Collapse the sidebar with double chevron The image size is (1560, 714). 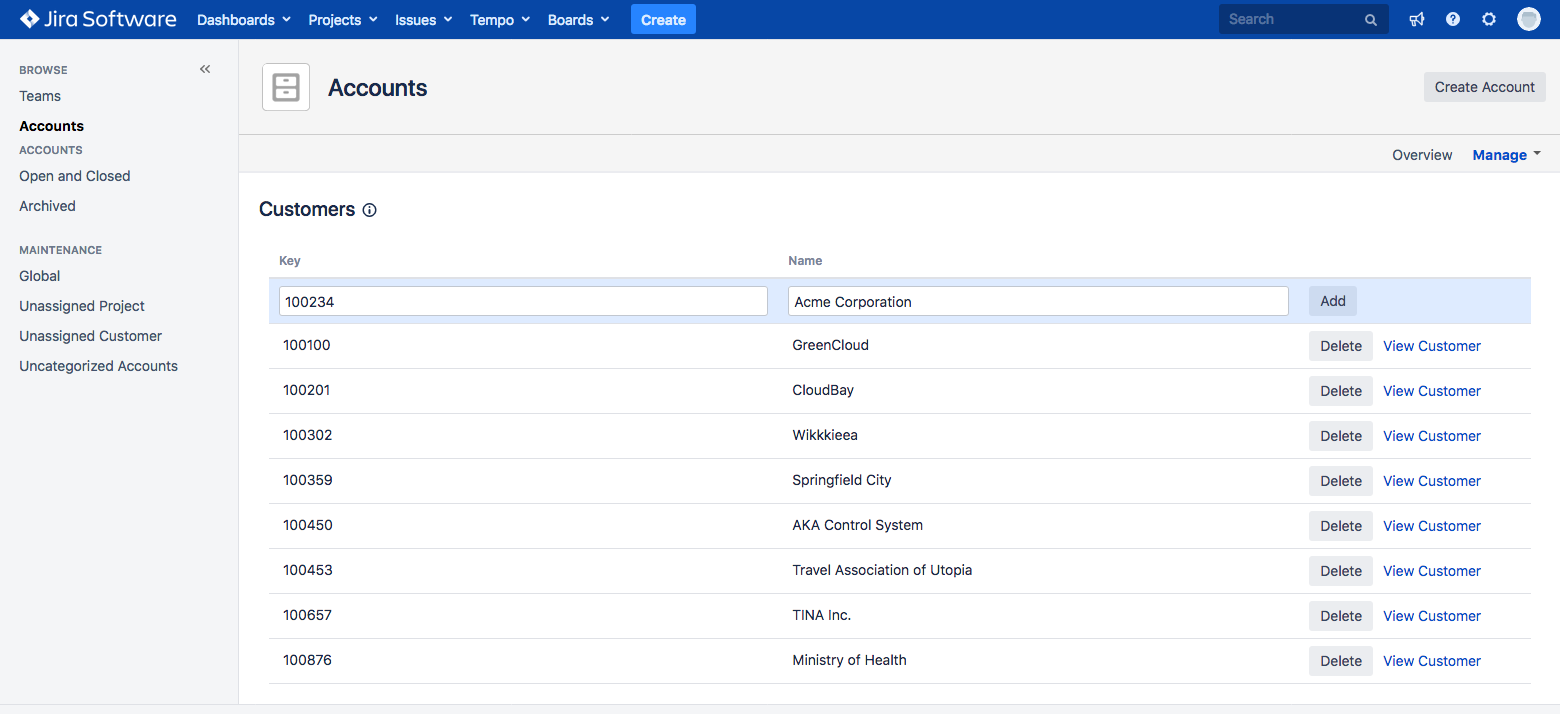(205, 69)
